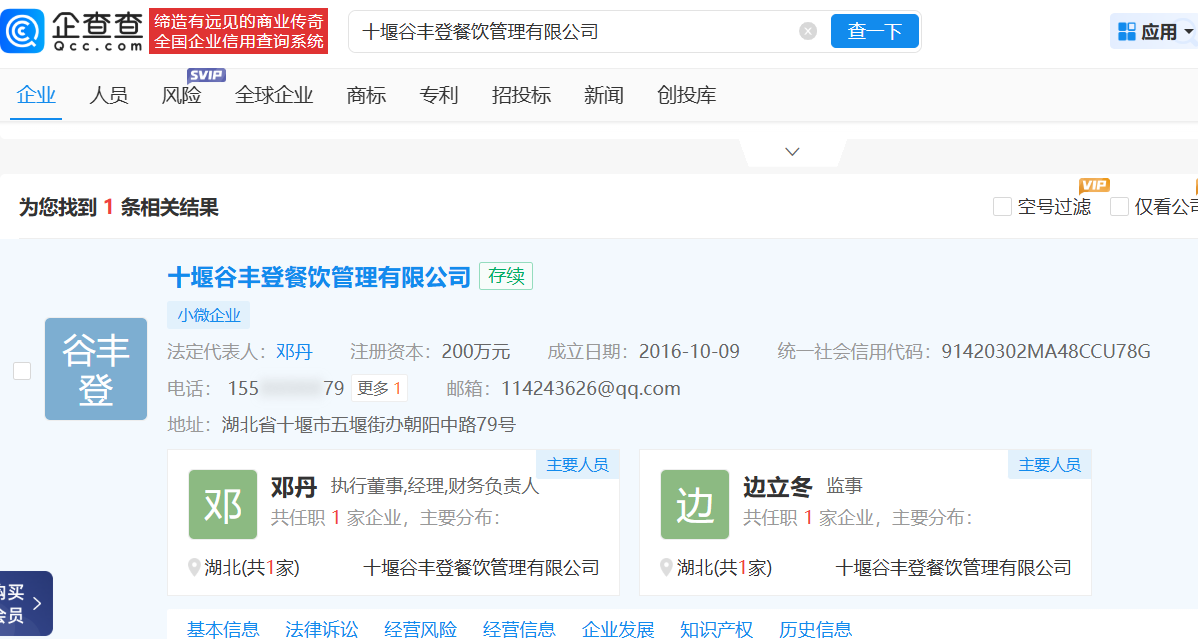This screenshot has height=639, width=1198.
Task: Open the 基本信息 section link
Action: [x=222, y=629]
